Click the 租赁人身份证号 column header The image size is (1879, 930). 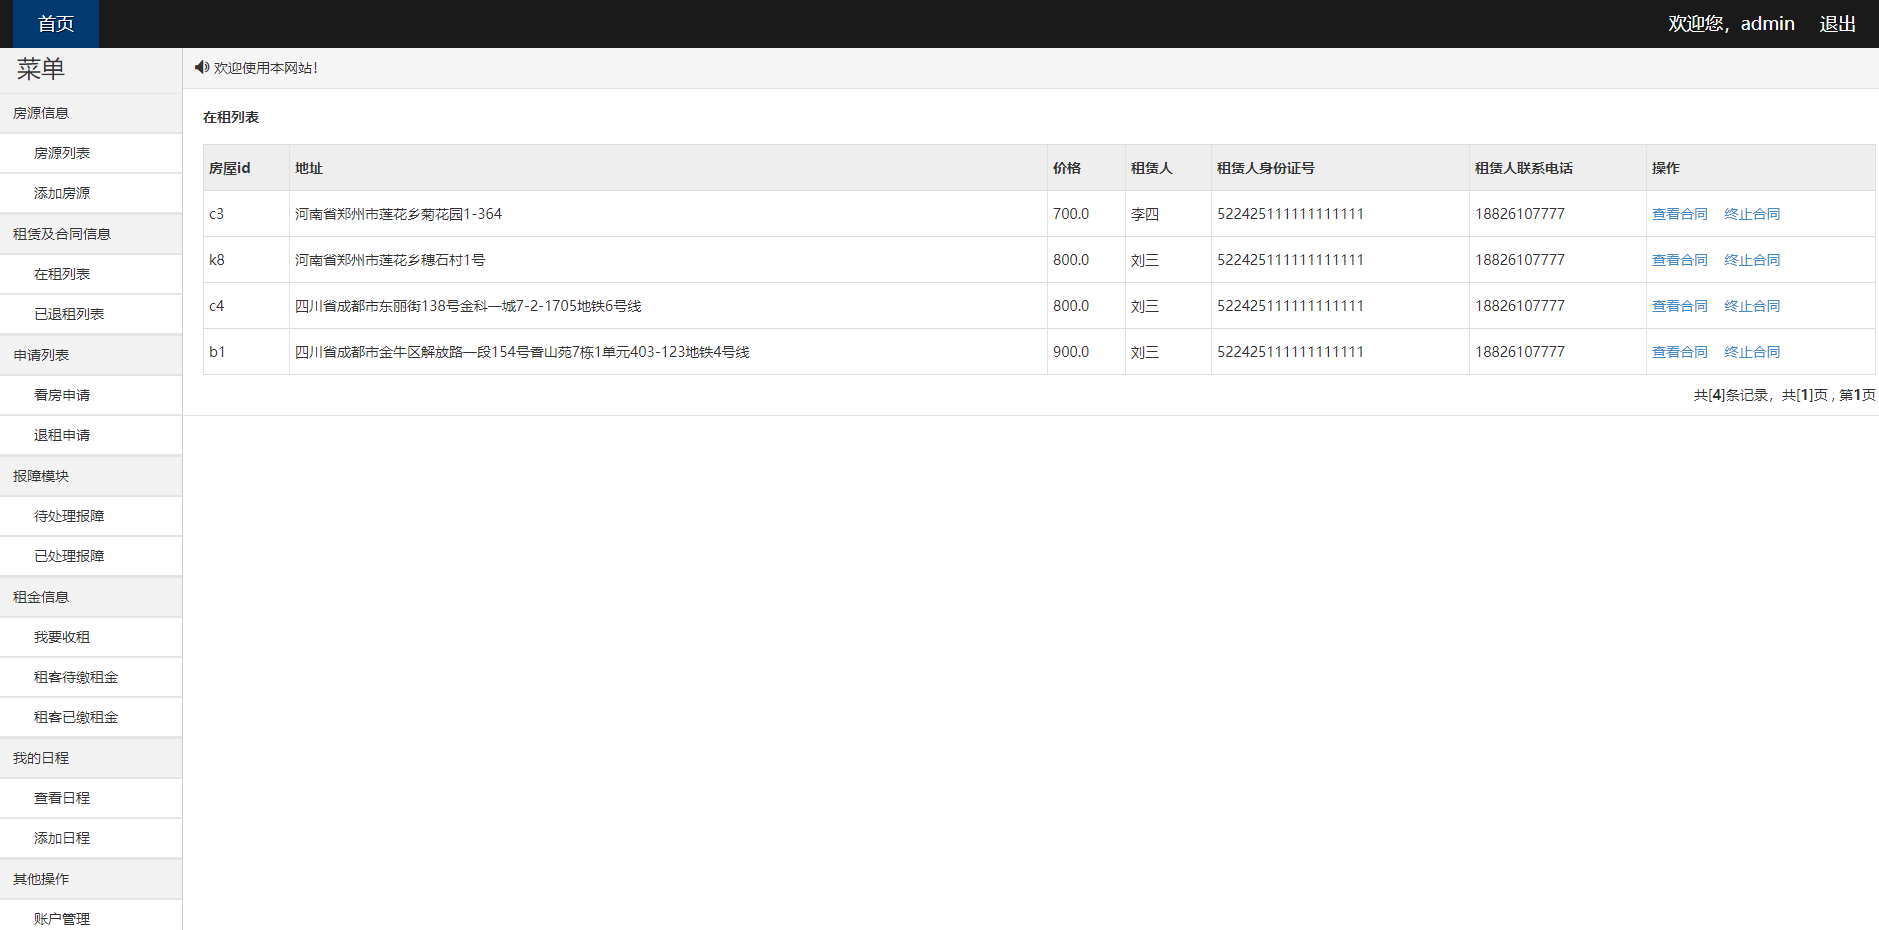[1340, 168]
